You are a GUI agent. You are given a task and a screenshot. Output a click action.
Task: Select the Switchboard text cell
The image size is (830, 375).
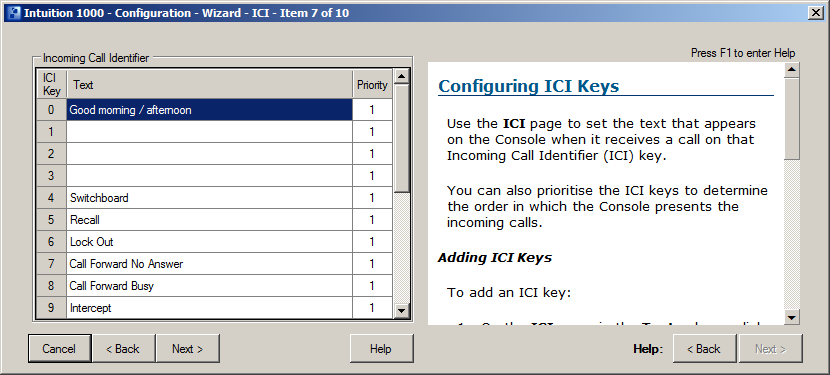[x=210, y=198]
